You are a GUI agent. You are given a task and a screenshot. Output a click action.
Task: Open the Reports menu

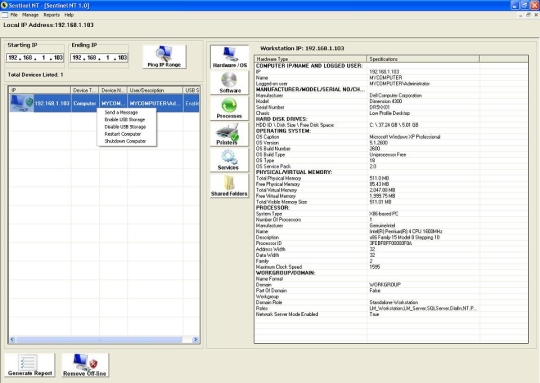(x=51, y=15)
